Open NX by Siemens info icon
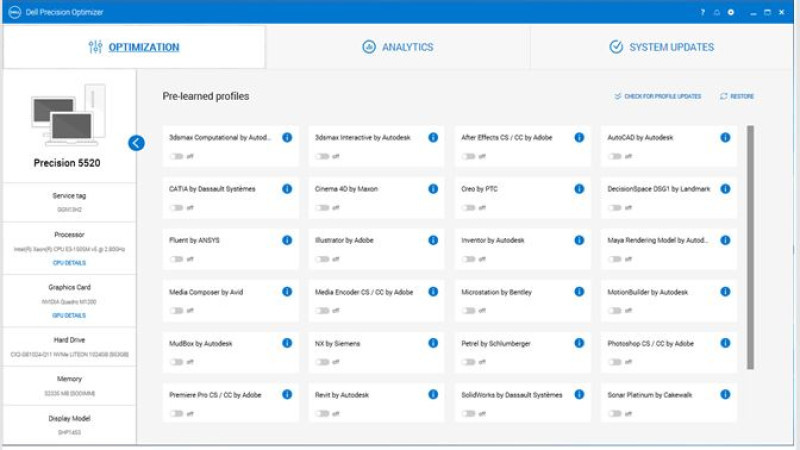The width and height of the screenshot is (800, 450). (x=433, y=343)
